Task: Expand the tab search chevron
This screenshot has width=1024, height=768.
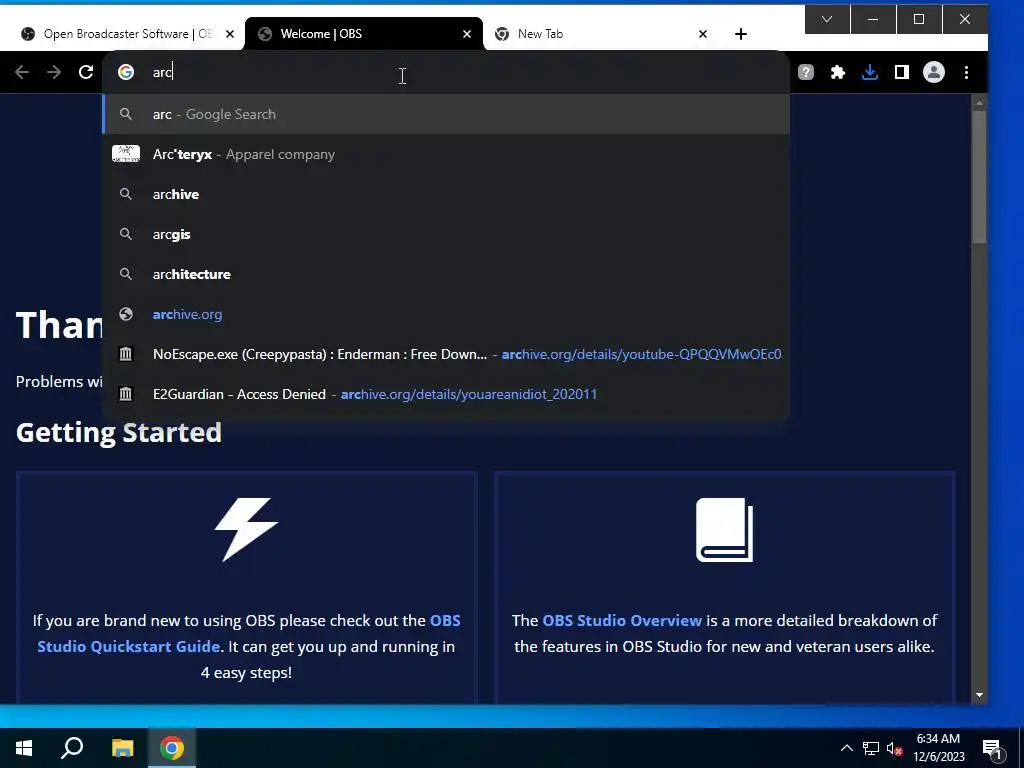Action: [x=827, y=19]
